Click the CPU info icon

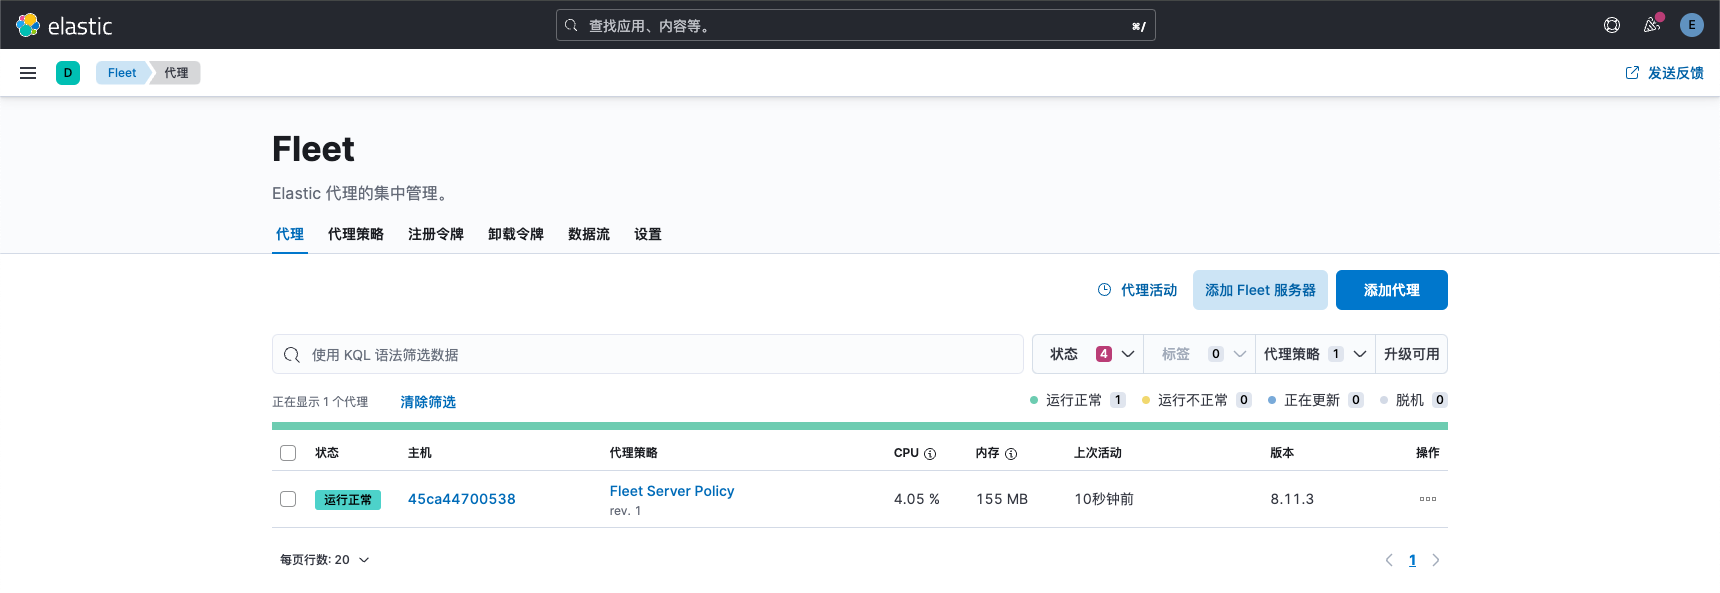[930, 454]
